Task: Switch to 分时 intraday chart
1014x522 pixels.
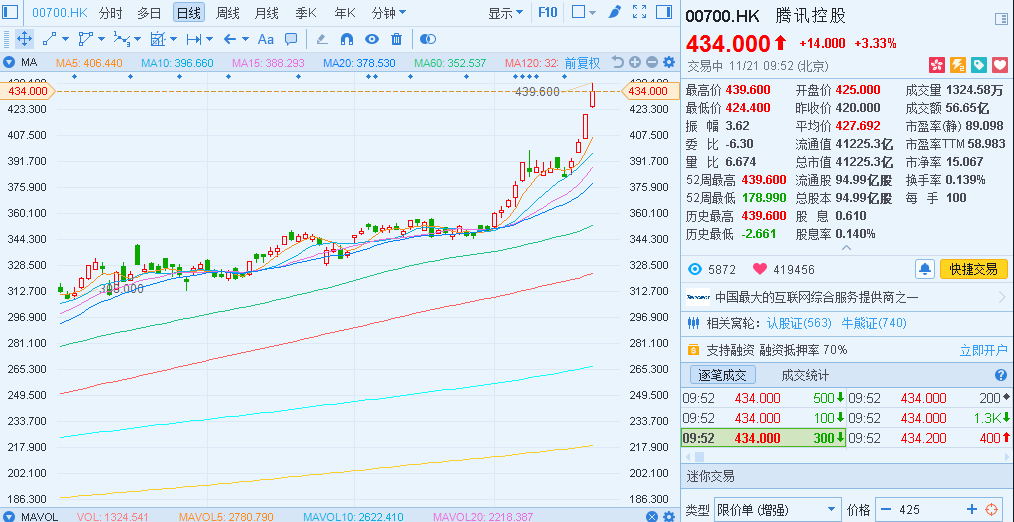Action: (111, 12)
